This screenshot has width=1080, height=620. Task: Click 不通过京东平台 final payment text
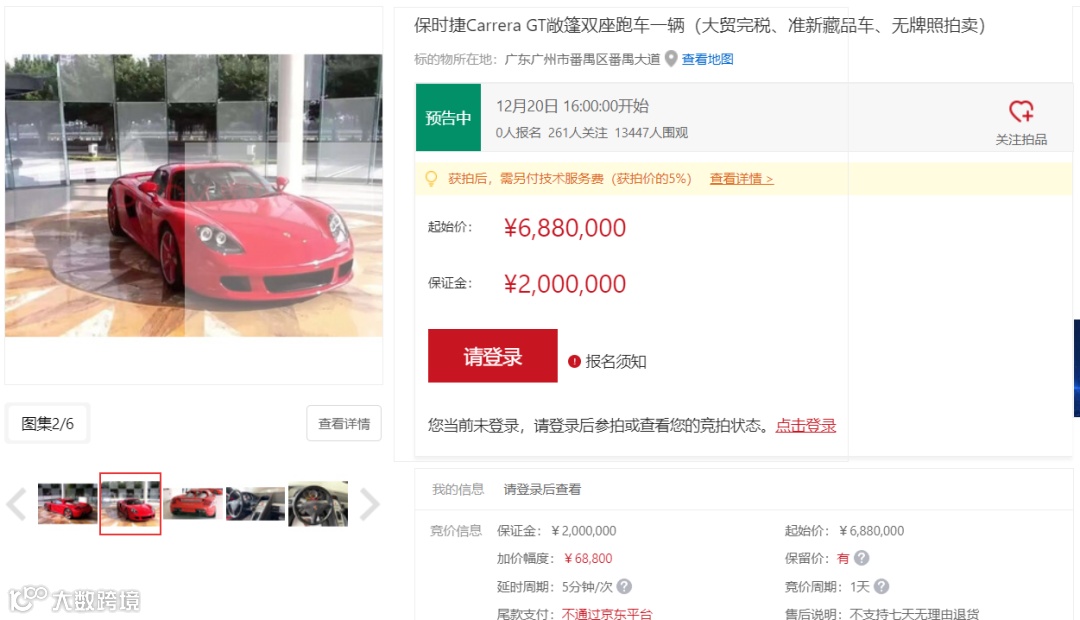point(607,613)
